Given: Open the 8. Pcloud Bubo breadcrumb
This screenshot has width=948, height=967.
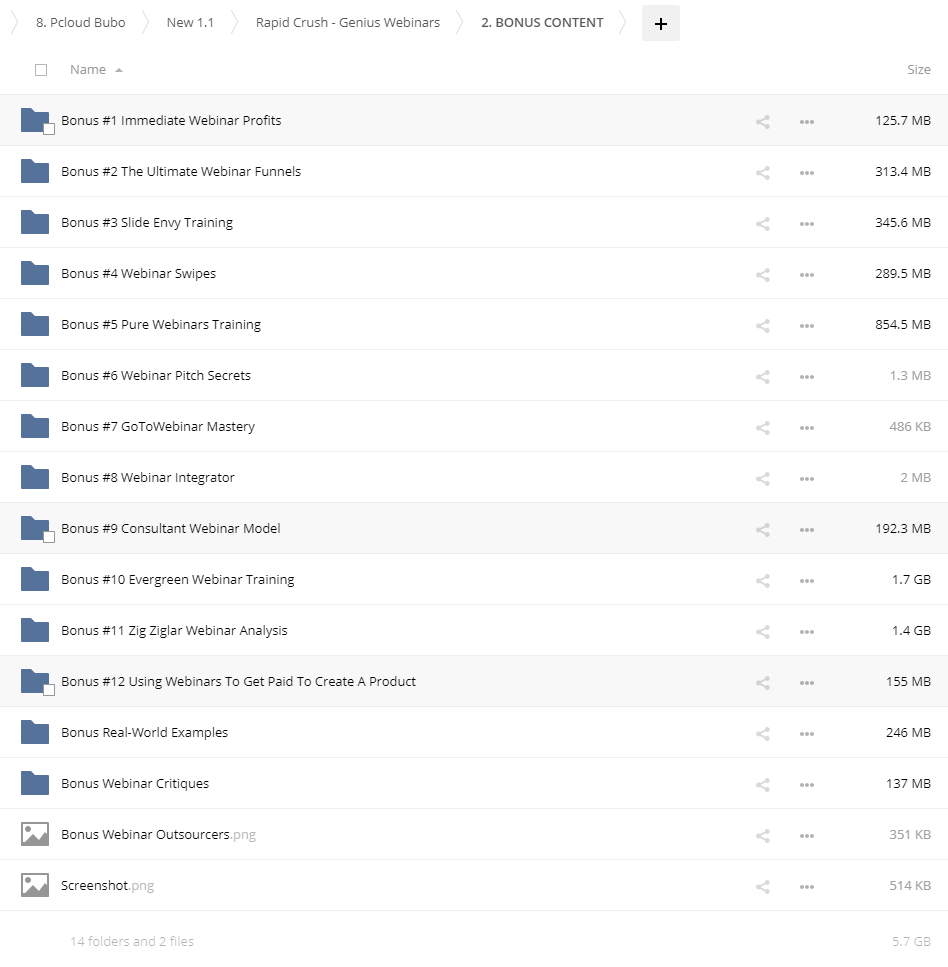Looking at the screenshot, I should click(80, 23).
